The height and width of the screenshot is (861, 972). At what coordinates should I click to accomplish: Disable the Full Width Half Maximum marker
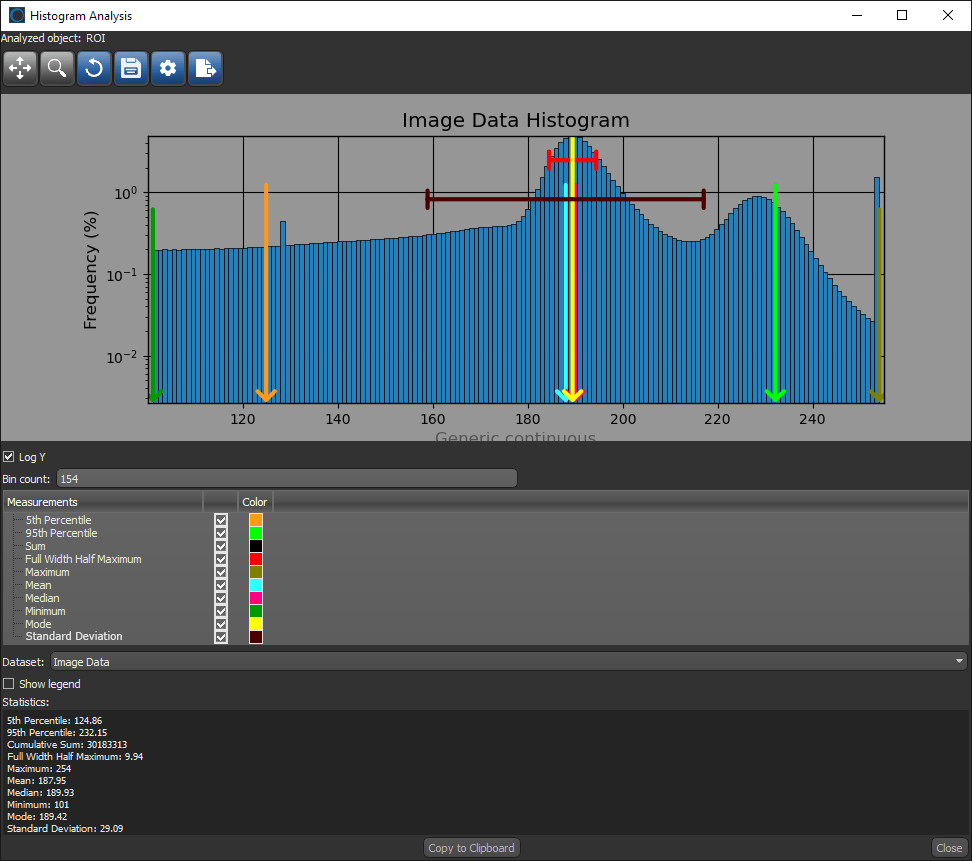221,558
